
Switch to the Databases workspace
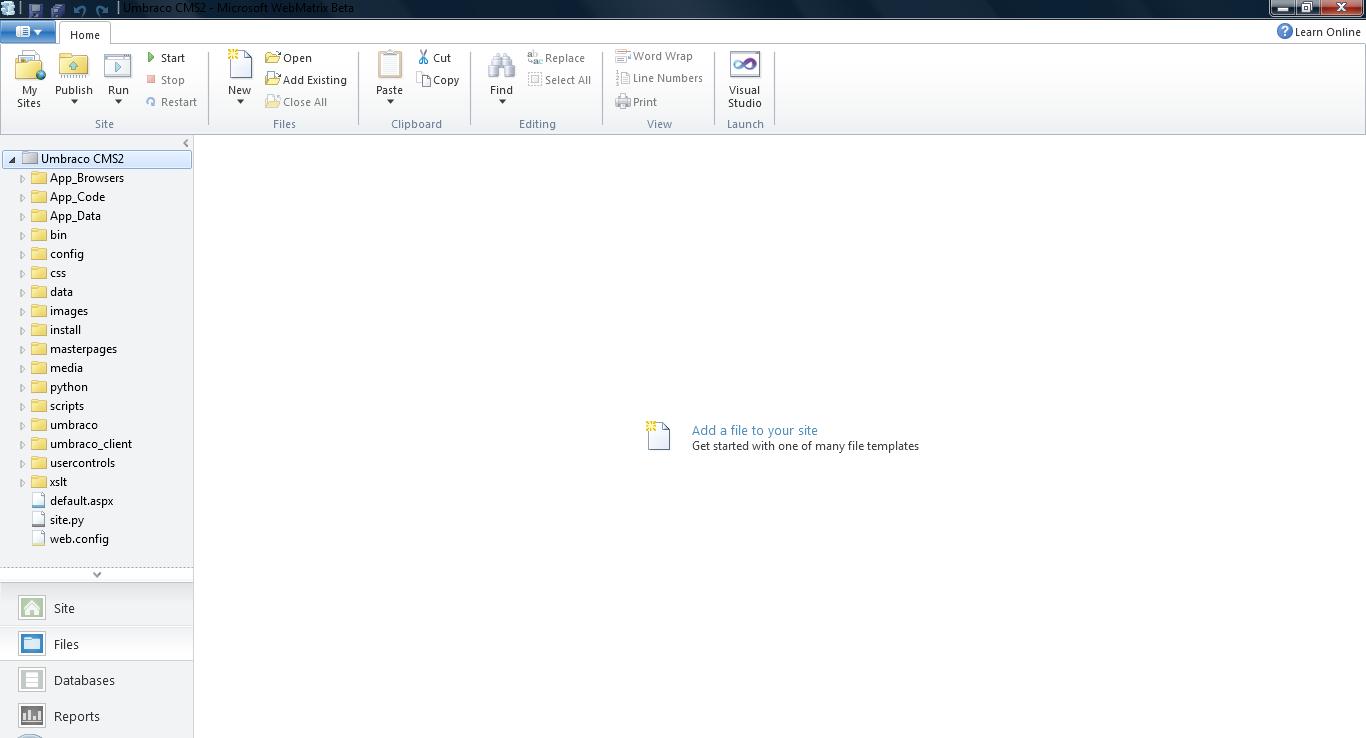(x=96, y=680)
